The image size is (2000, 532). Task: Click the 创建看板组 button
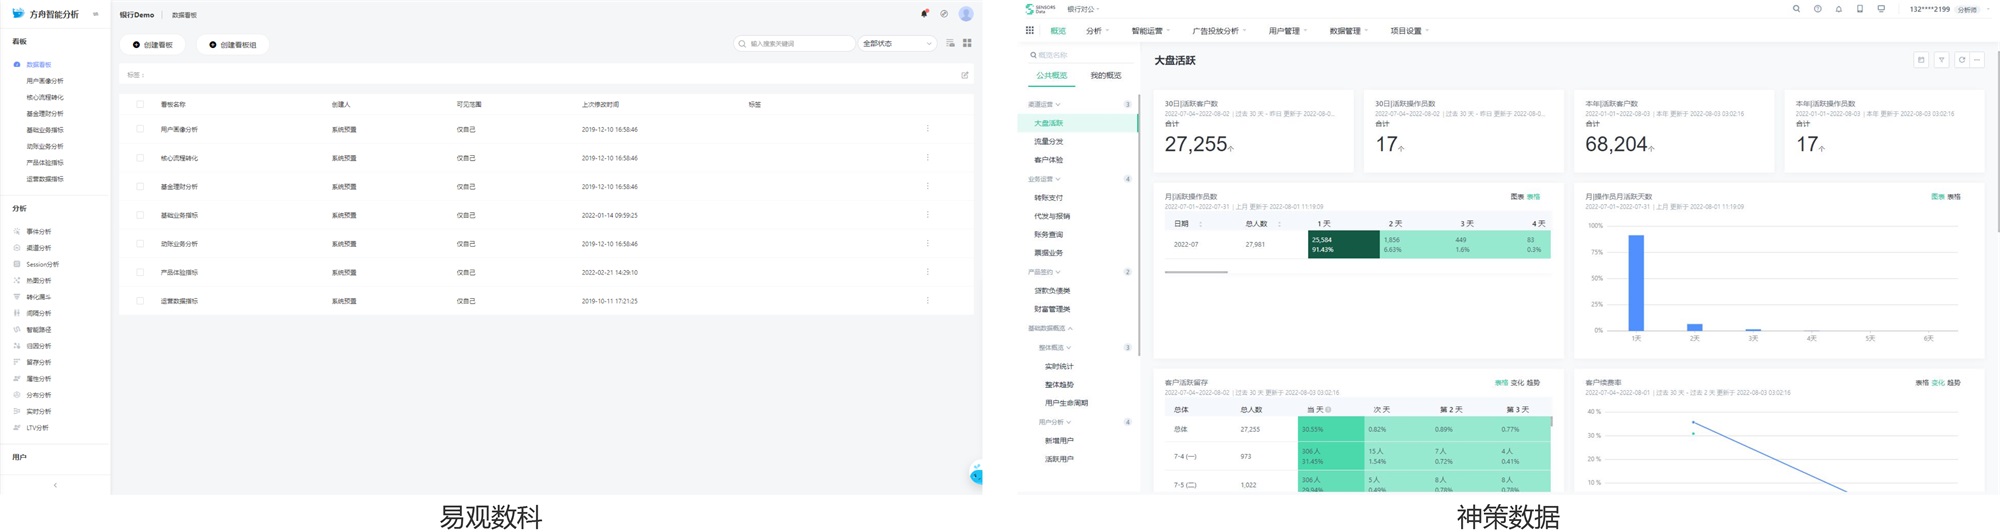(x=233, y=45)
